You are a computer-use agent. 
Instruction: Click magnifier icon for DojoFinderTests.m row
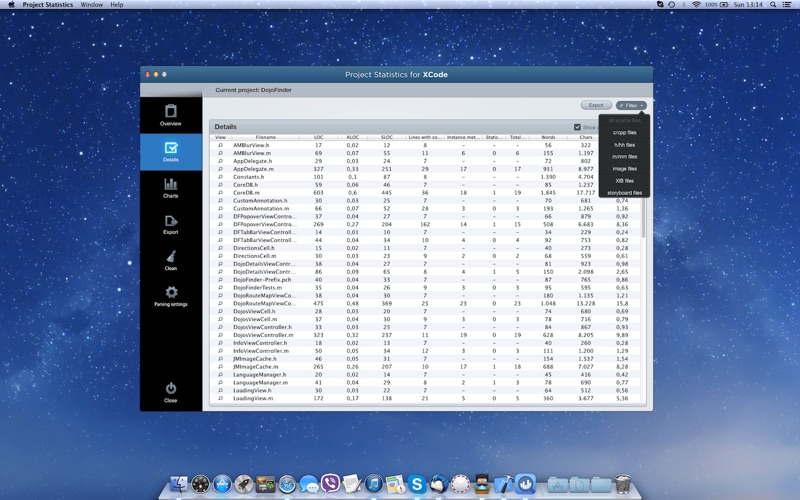[220, 287]
